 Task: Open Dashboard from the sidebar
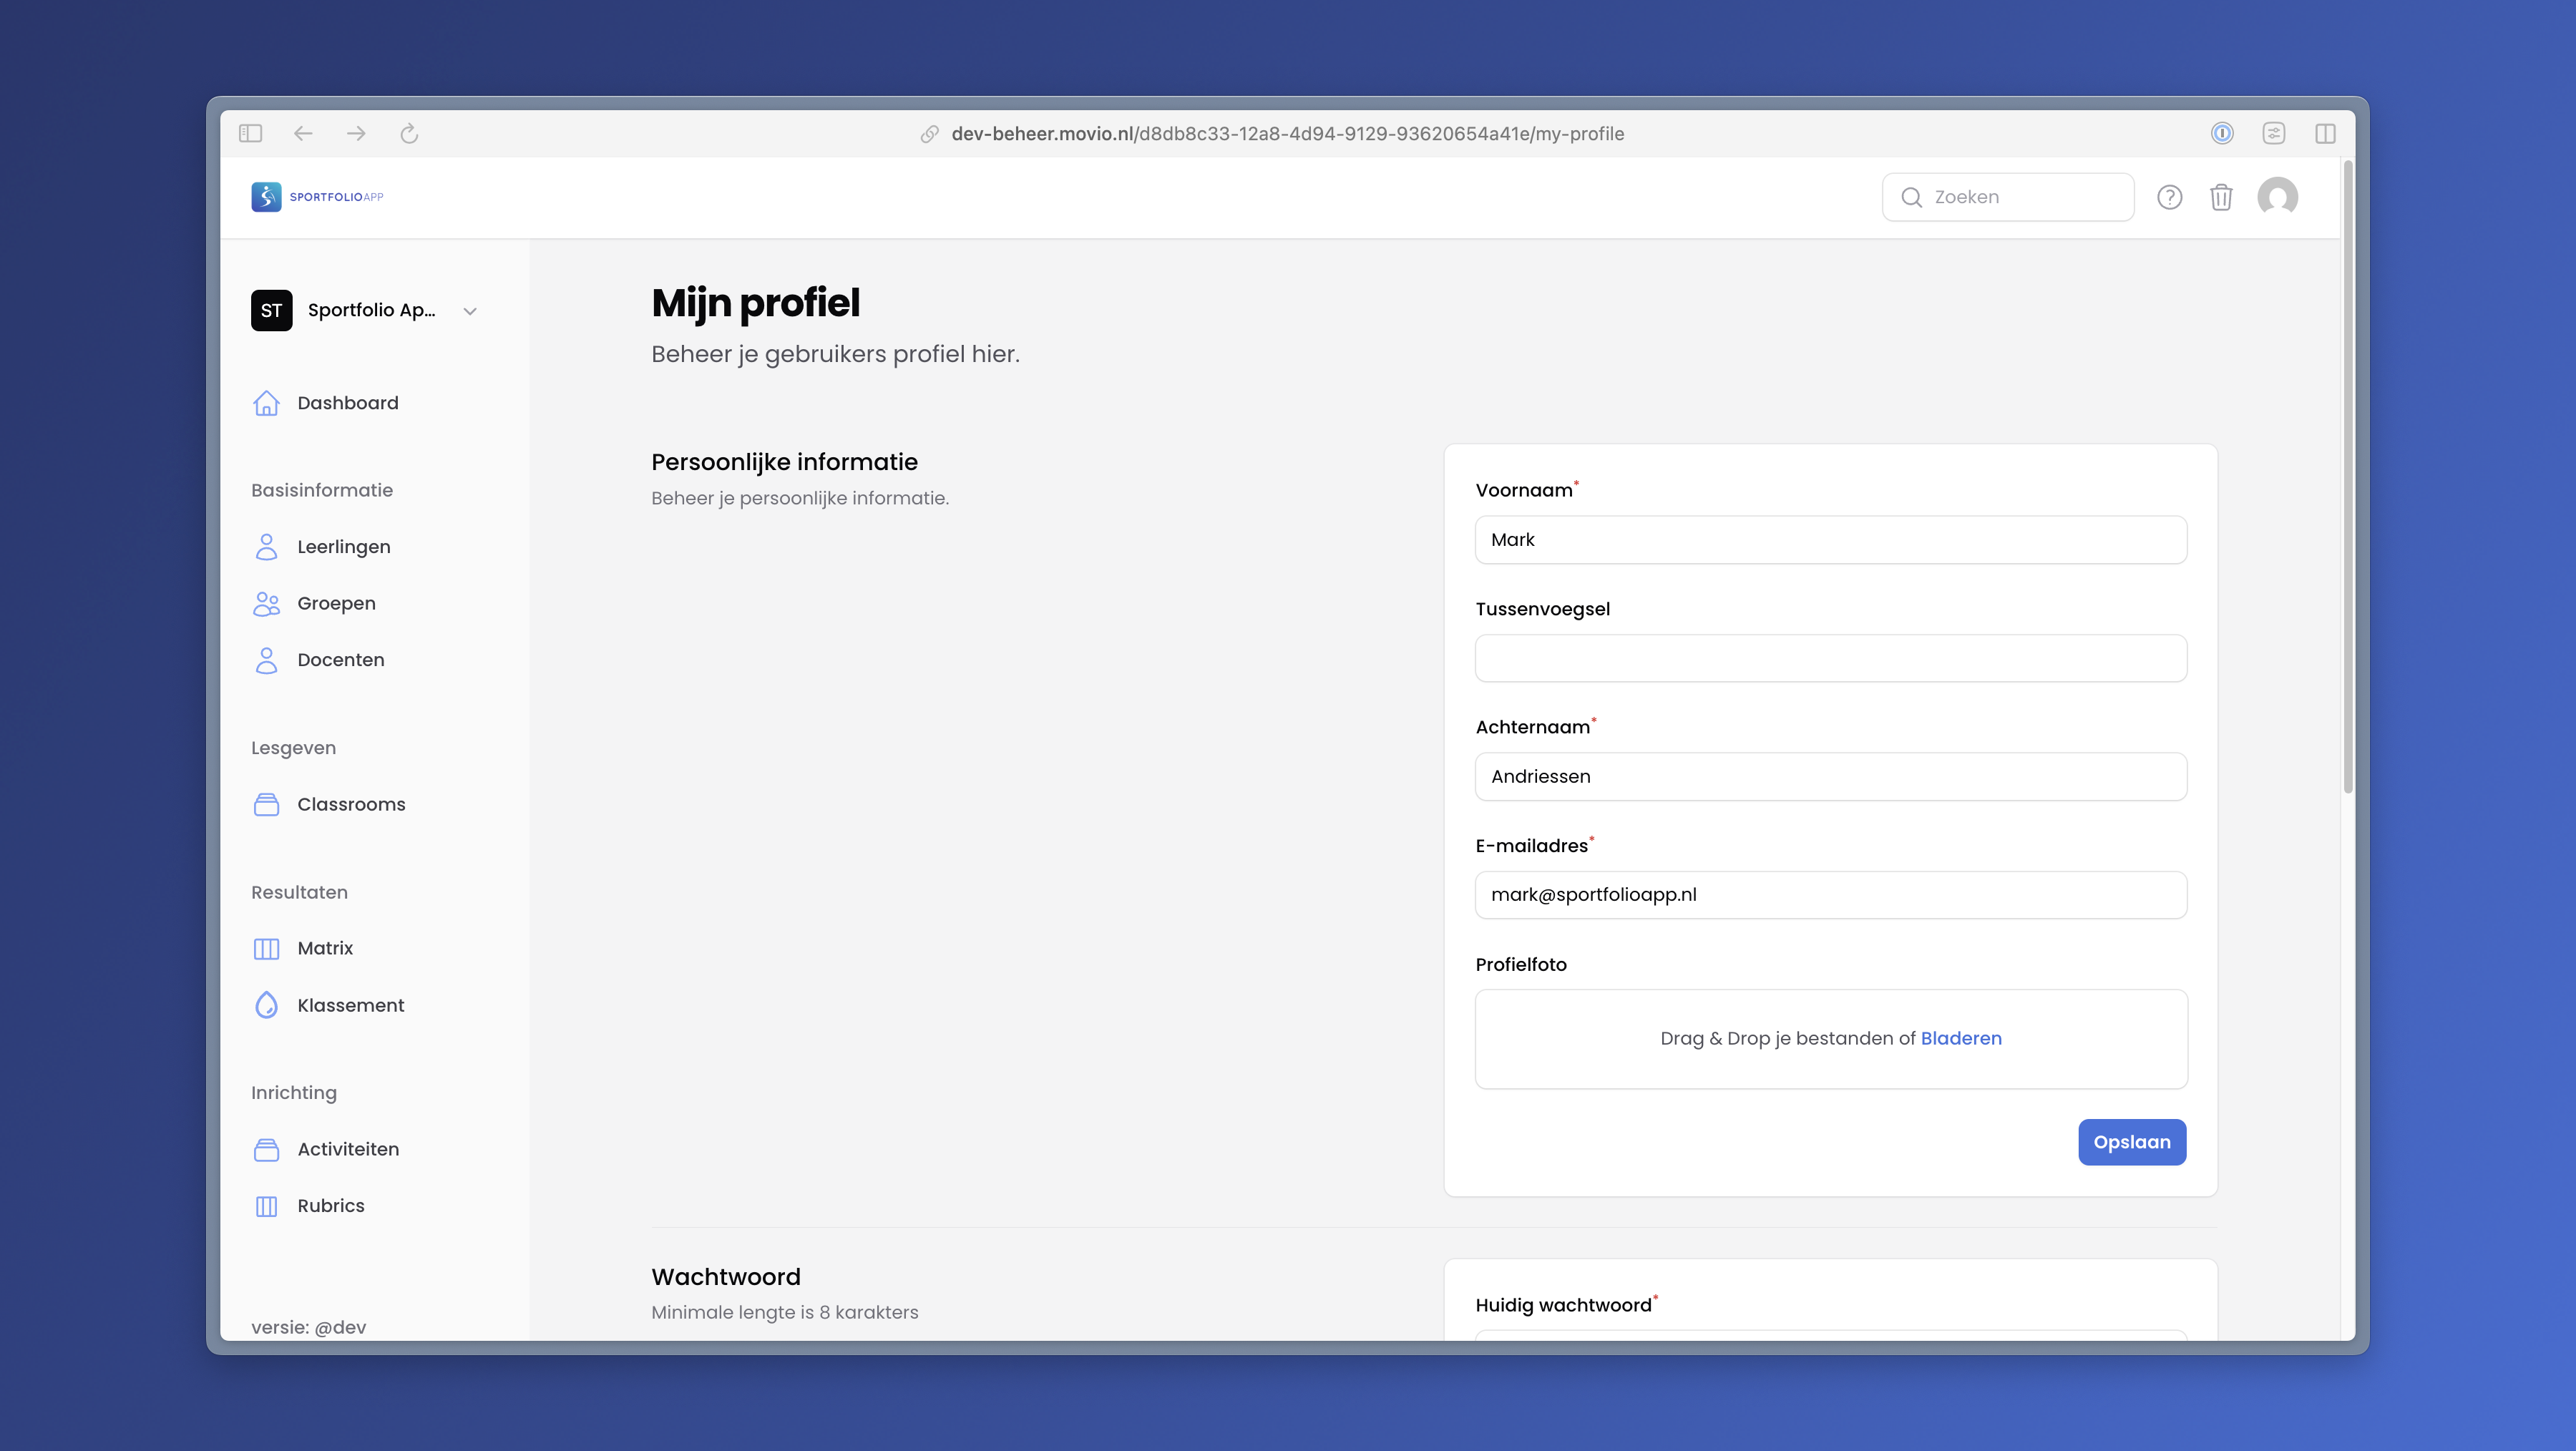pos(347,403)
